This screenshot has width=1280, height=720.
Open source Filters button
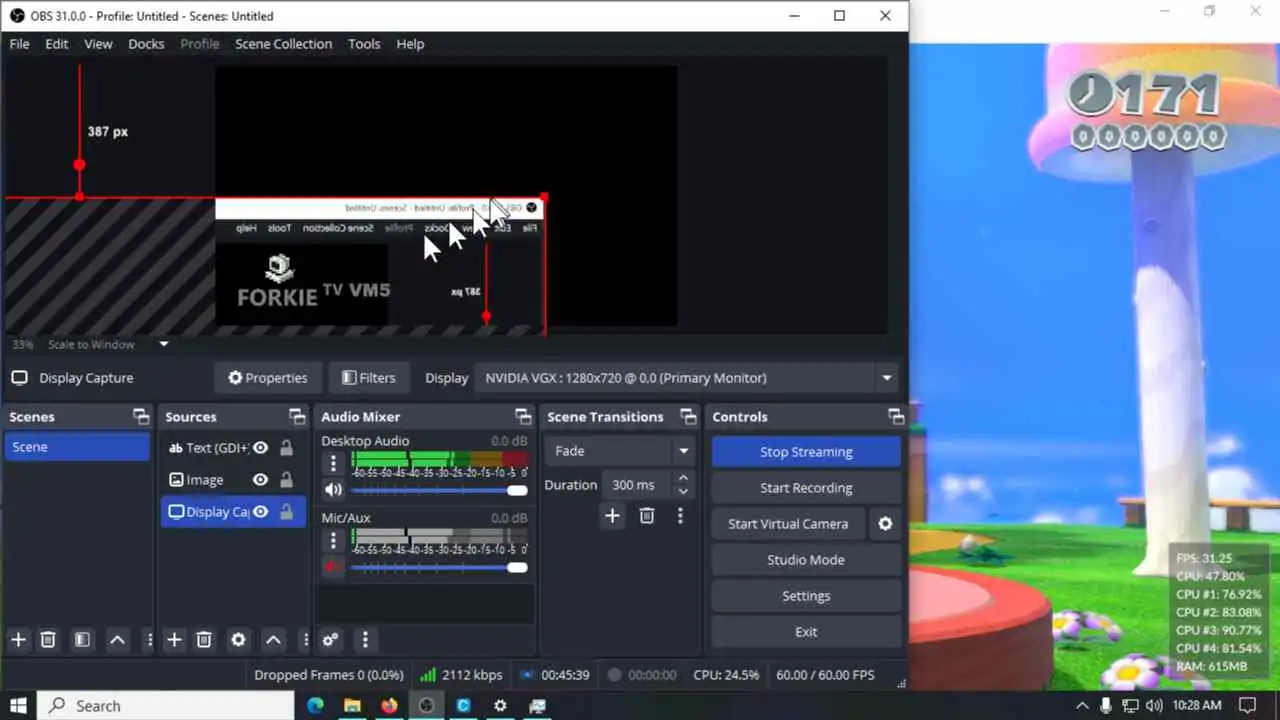369,378
